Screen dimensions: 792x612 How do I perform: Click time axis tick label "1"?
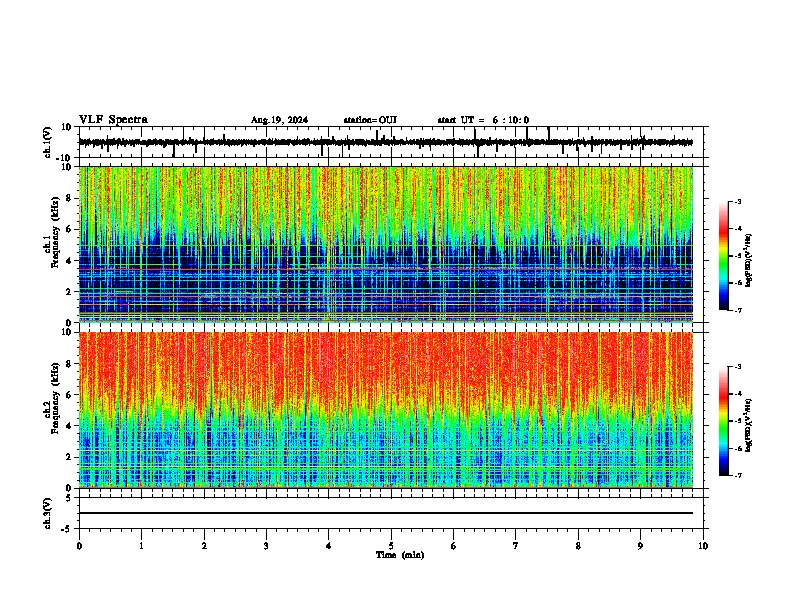coord(141,546)
